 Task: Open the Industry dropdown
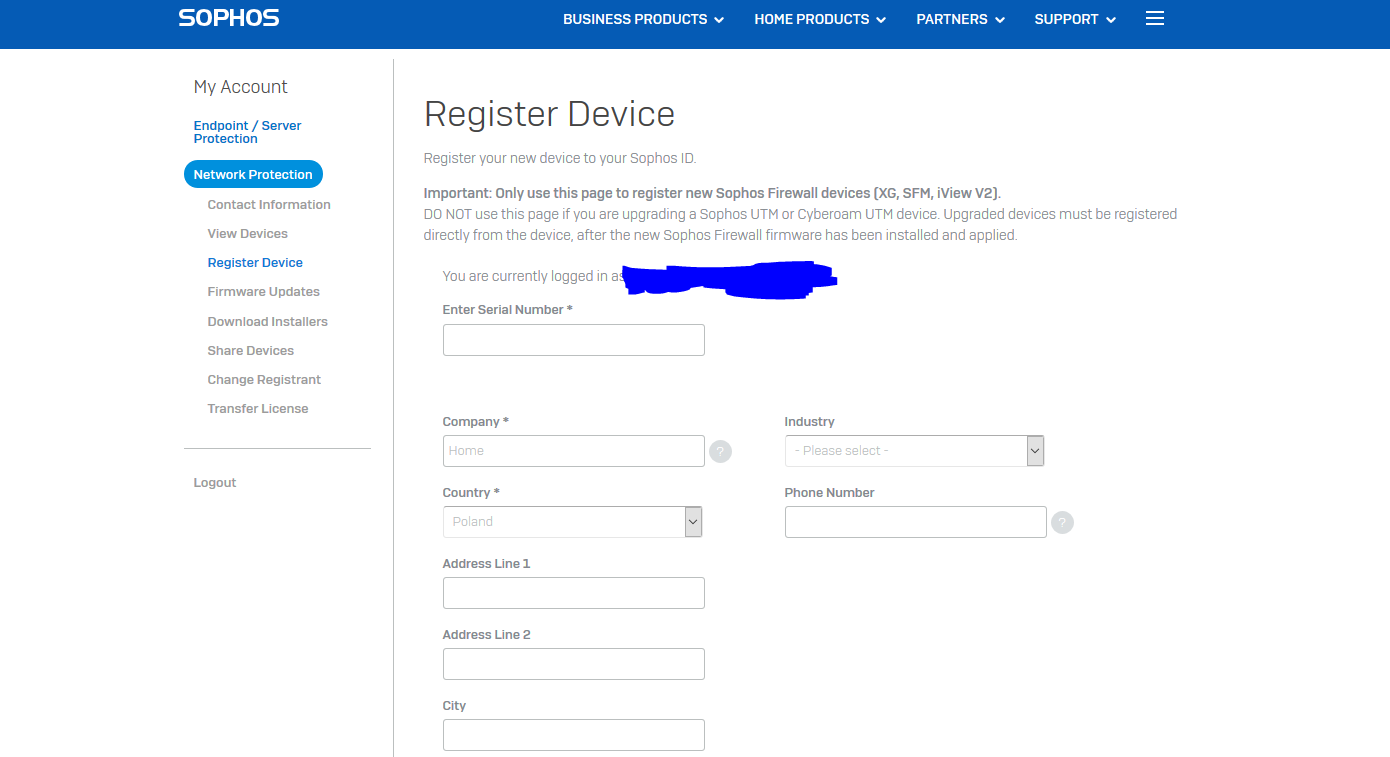pos(914,451)
